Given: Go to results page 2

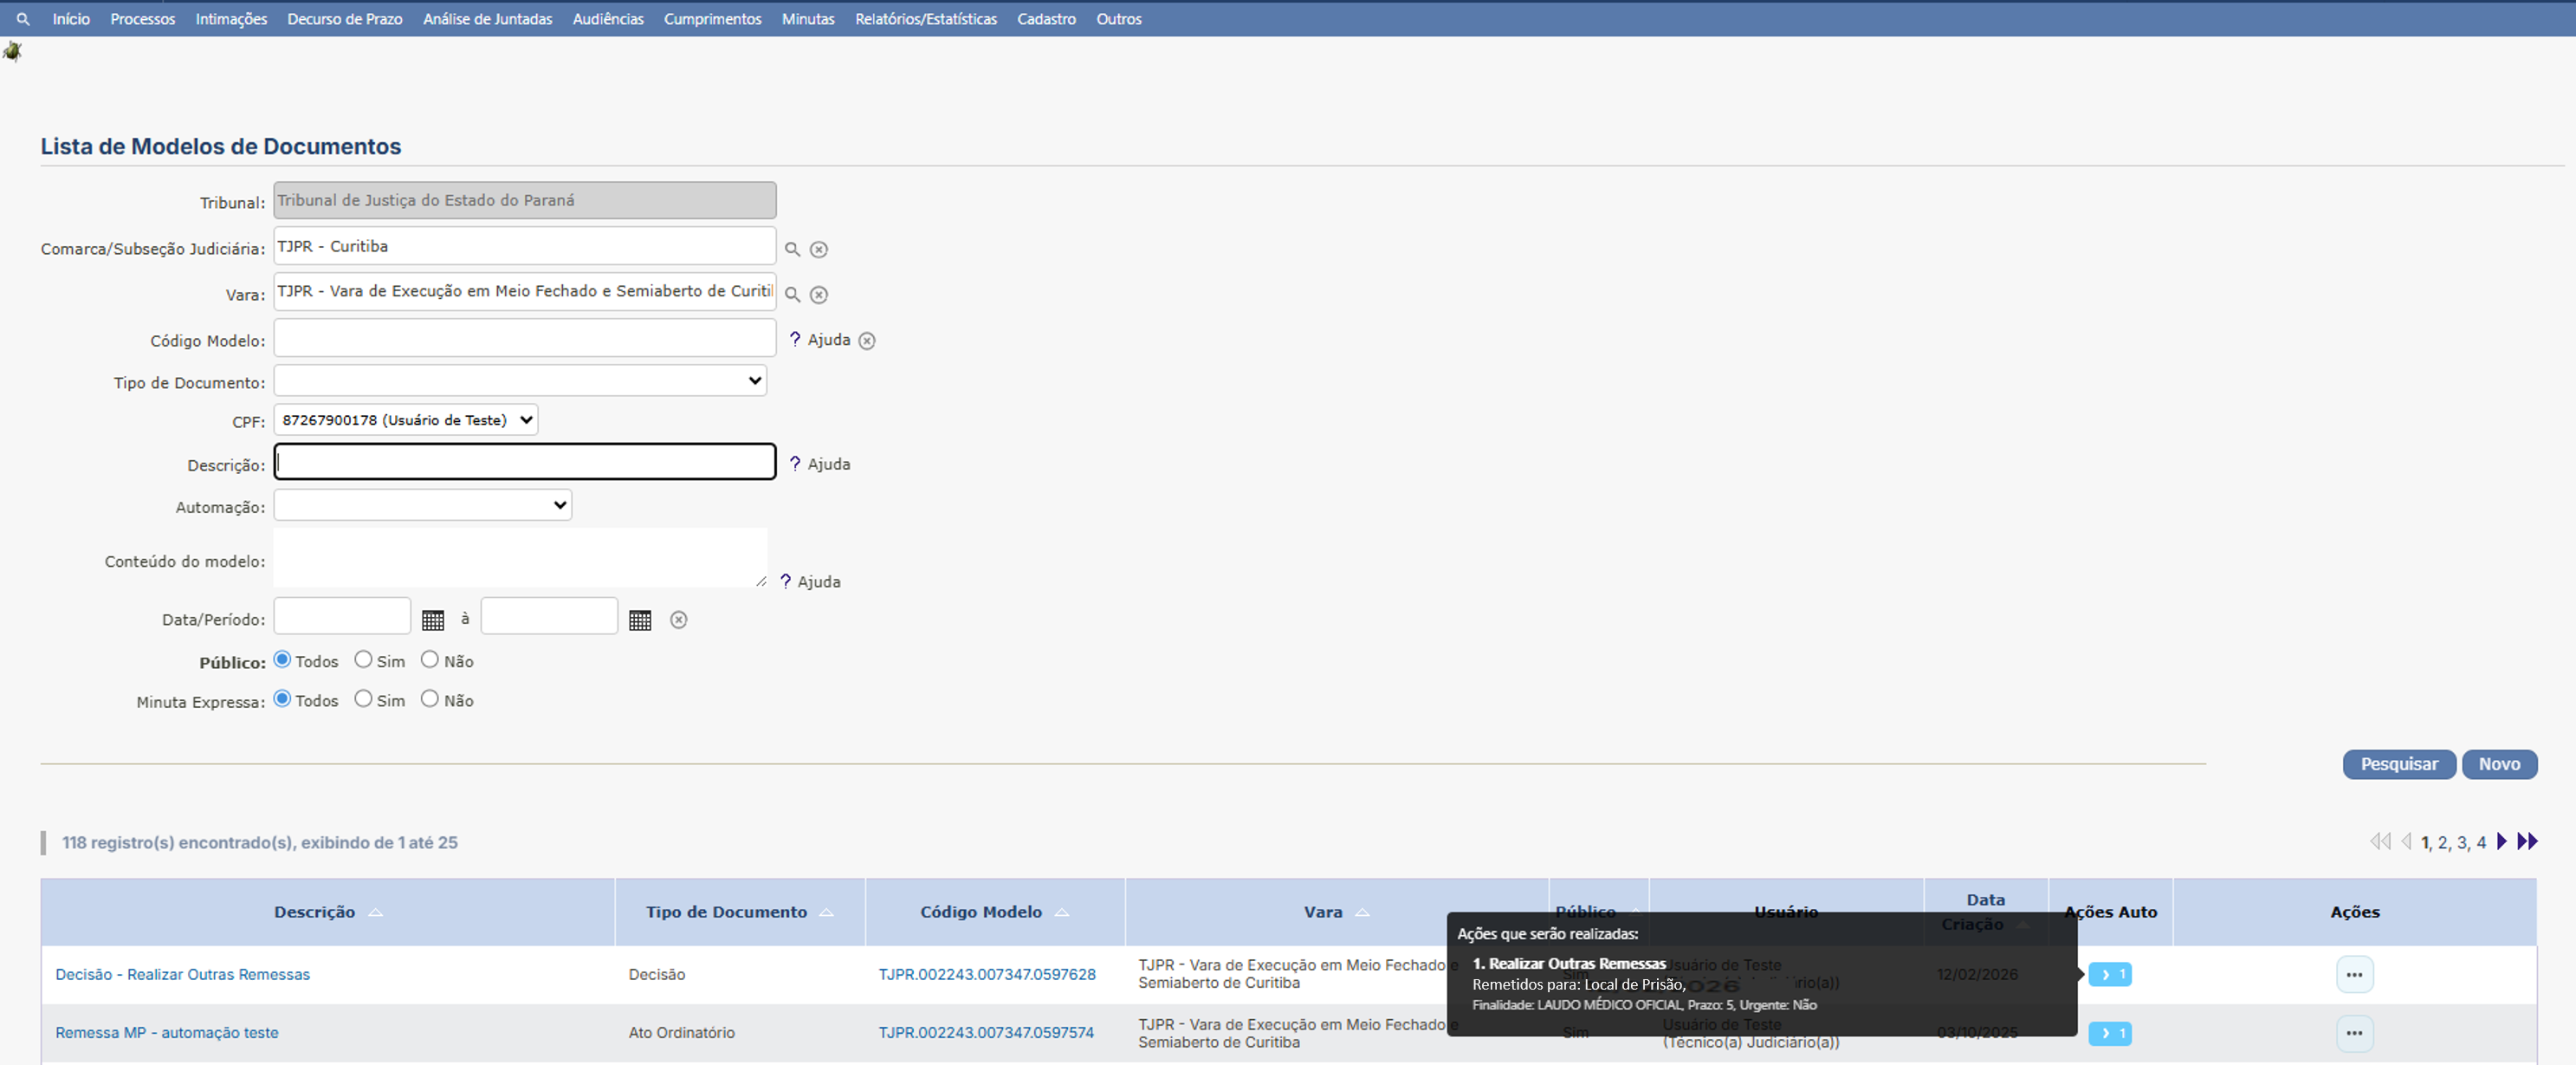Looking at the screenshot, I should coord(2442,843).
